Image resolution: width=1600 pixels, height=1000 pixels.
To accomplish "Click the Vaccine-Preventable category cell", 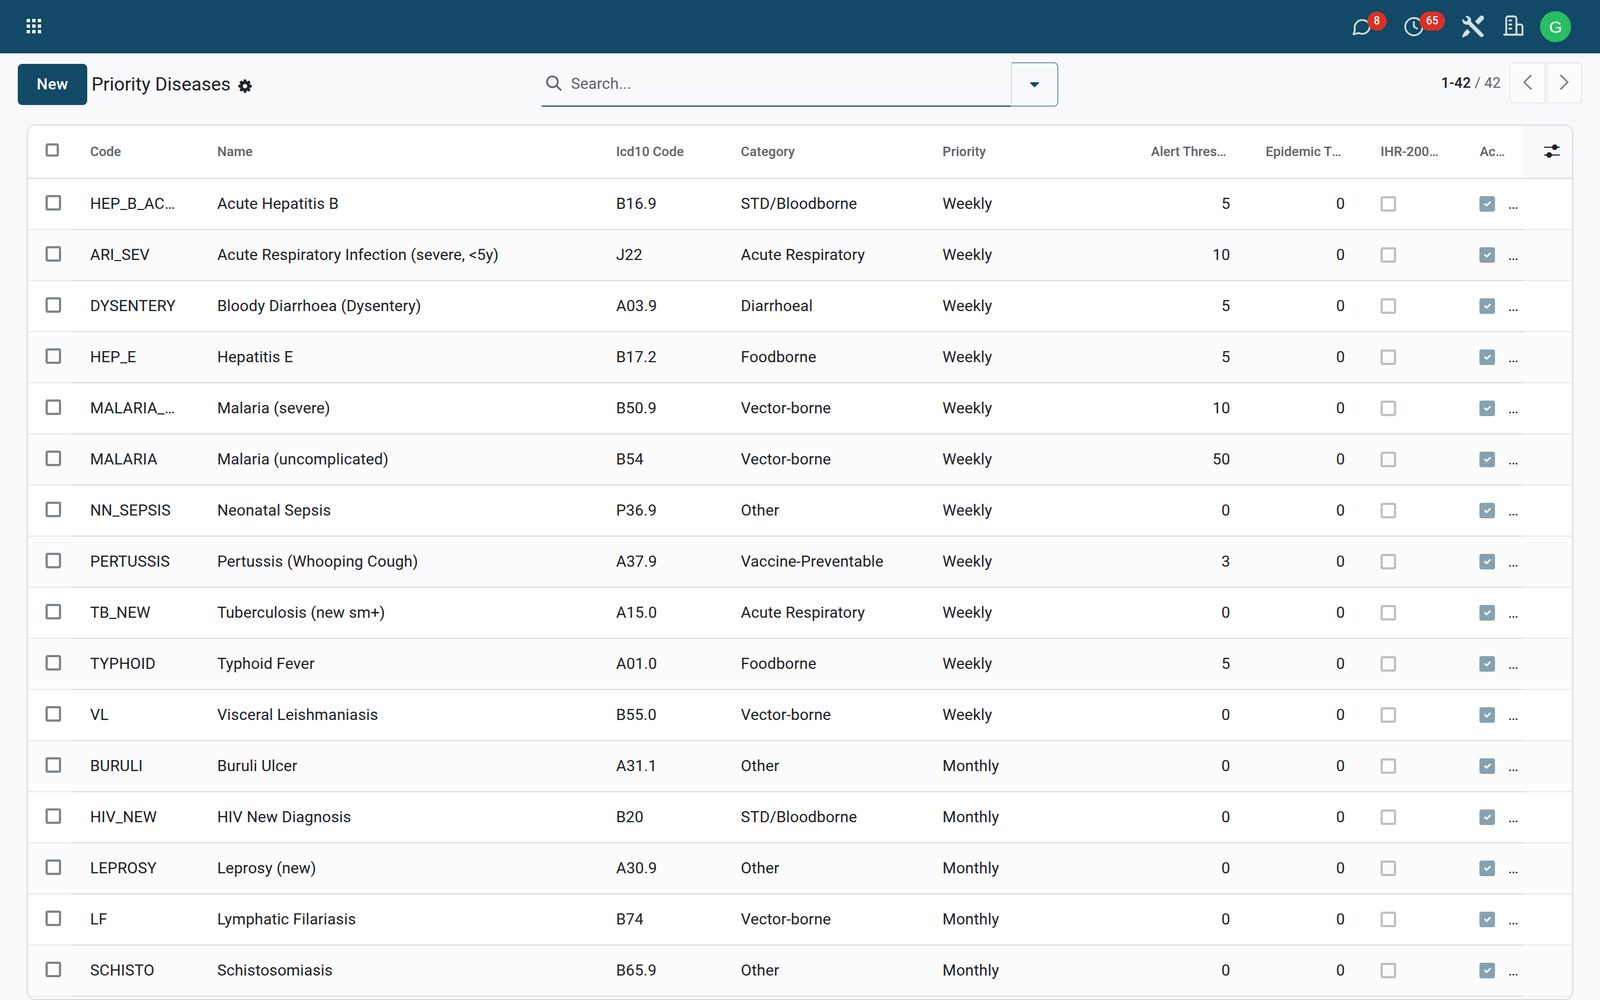I will click(x=812, y=561).
